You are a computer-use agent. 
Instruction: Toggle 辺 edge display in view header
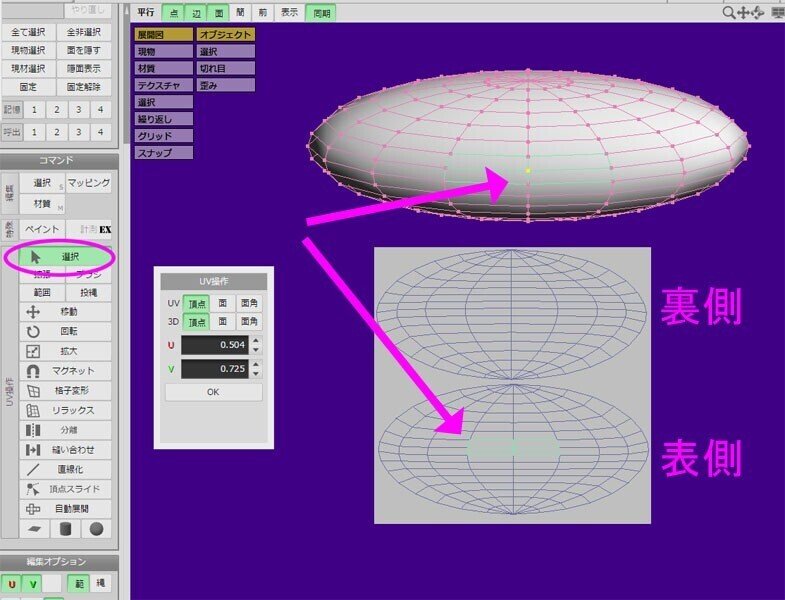coord(196,13)
